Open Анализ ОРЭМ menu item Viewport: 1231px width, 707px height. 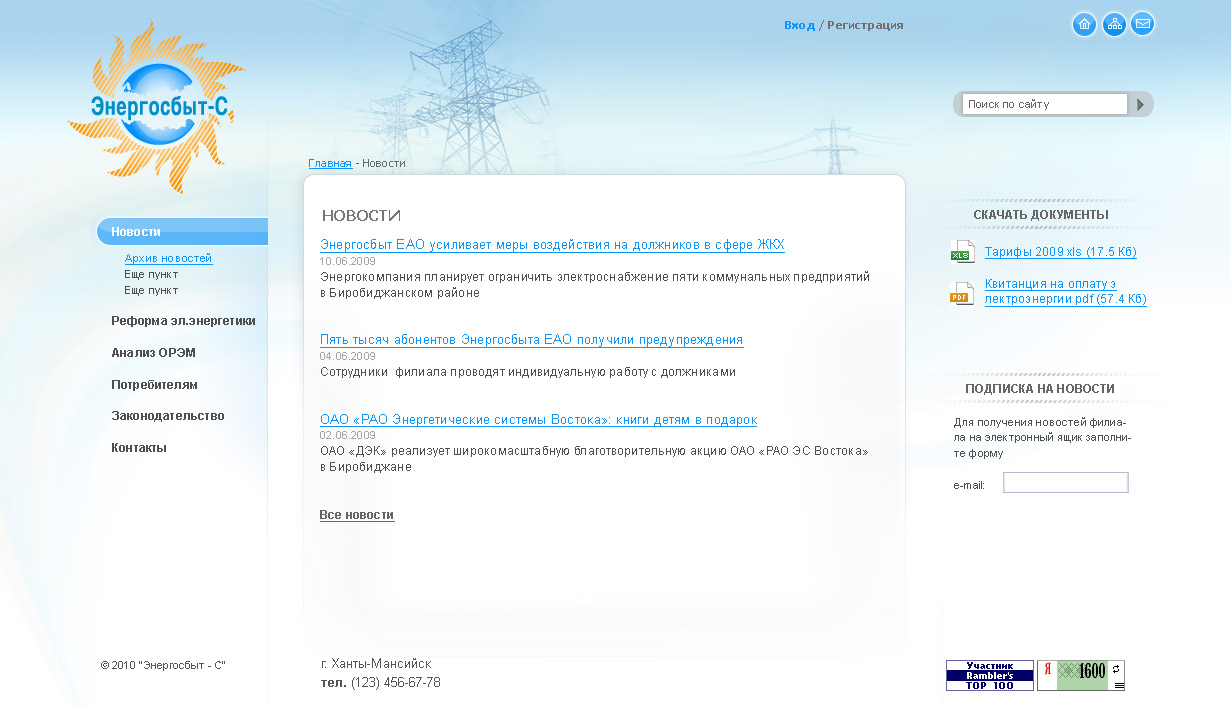tap(153, 353)
